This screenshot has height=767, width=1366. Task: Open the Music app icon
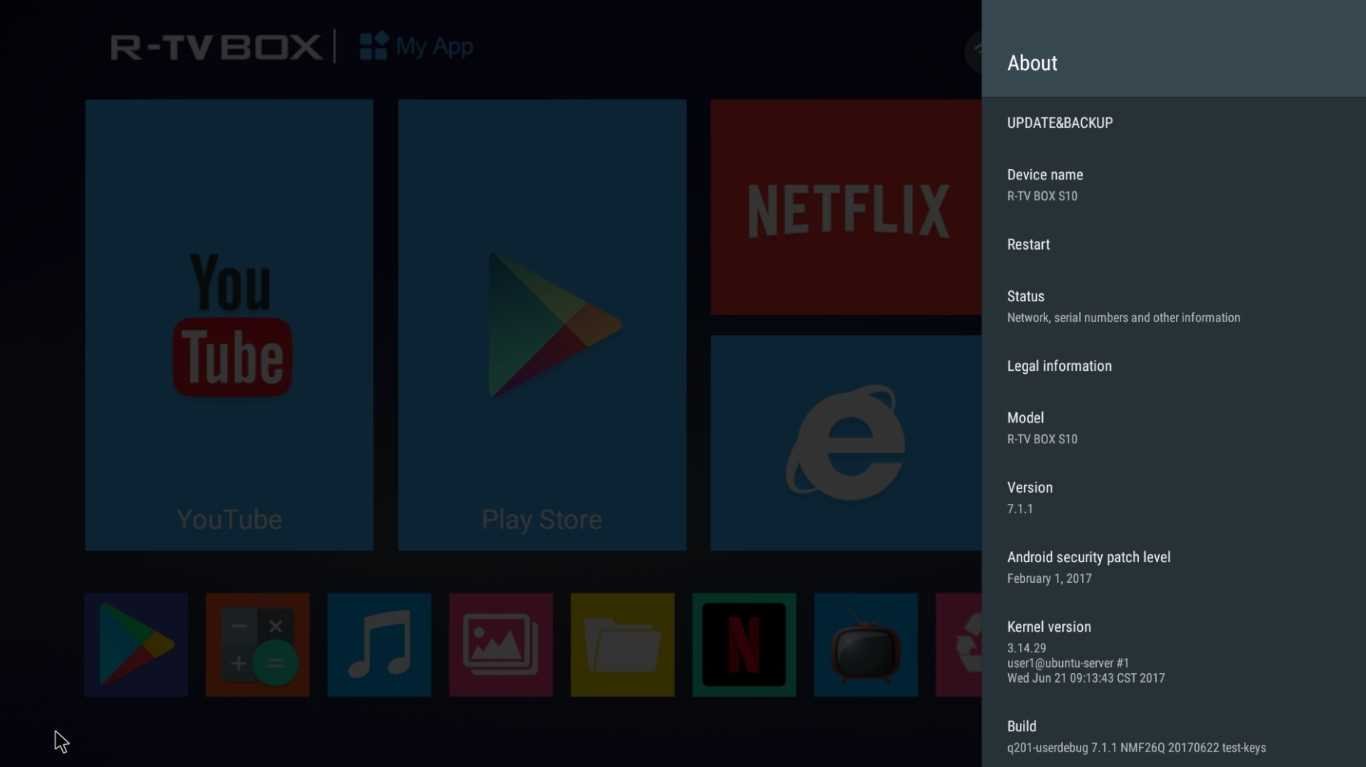tap(379, 645)
